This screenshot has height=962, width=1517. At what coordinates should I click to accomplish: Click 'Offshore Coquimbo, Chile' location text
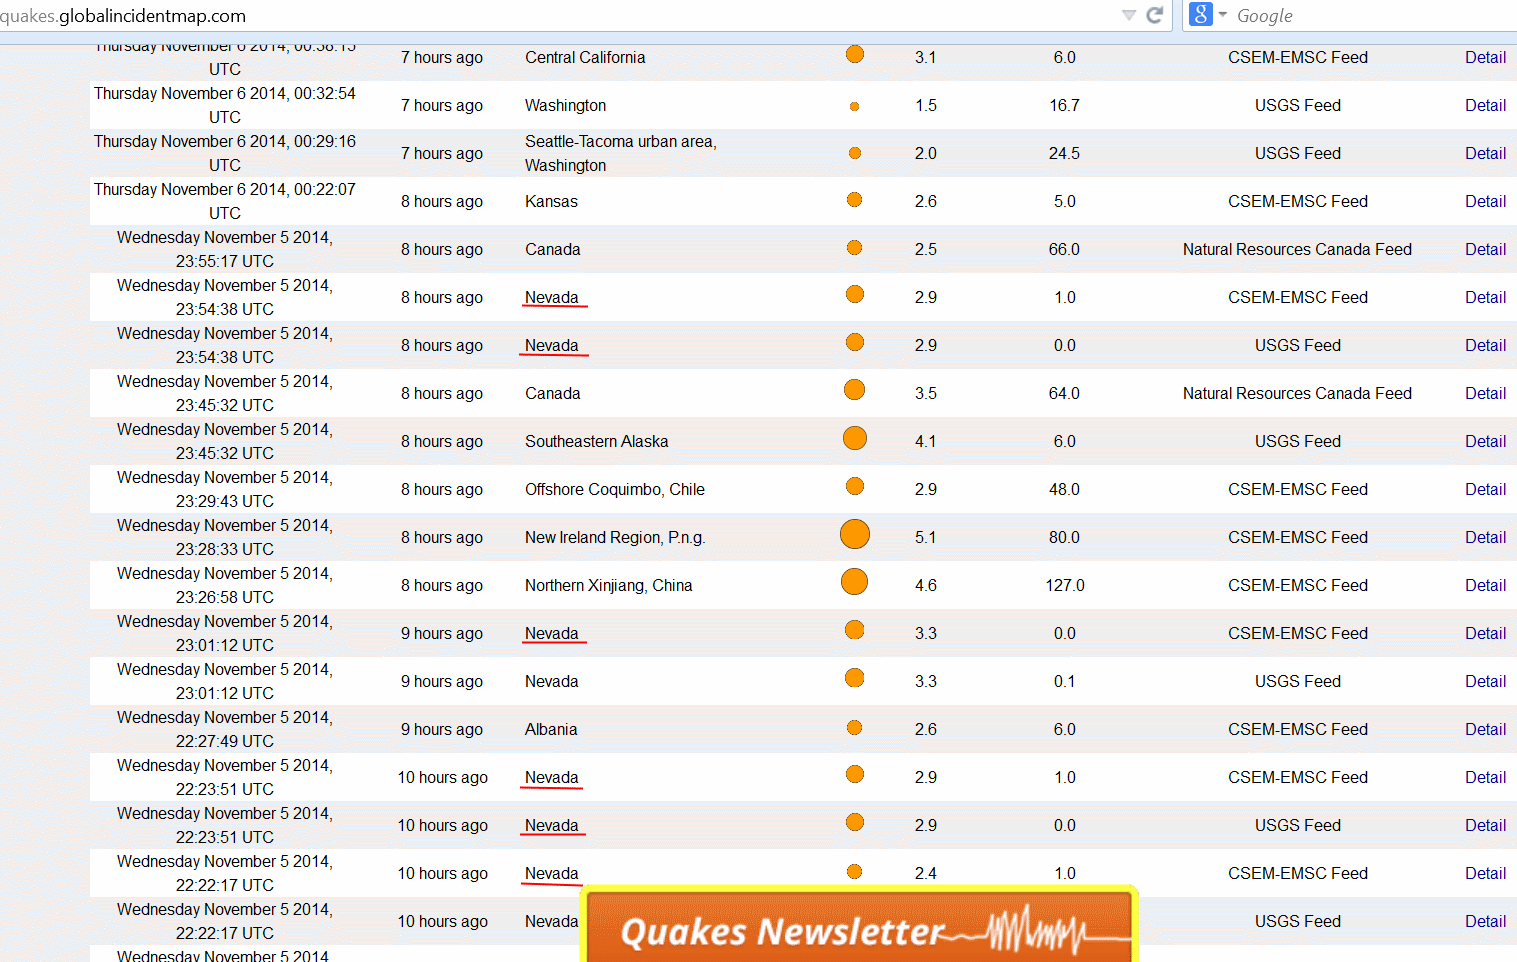614,489
